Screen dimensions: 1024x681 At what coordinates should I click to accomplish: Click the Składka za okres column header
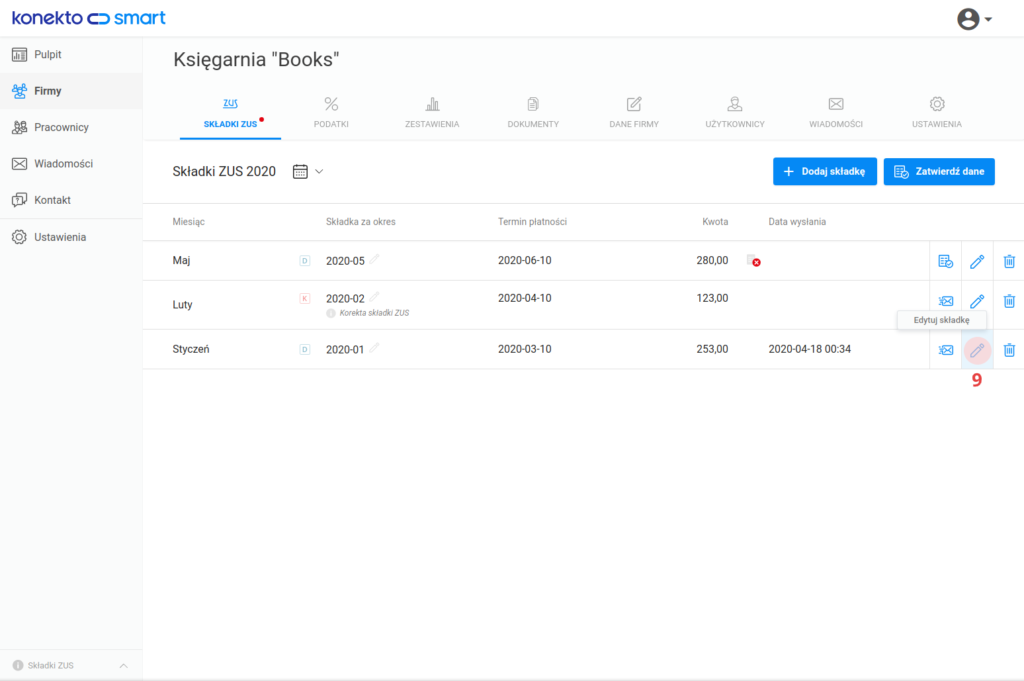pyautogui.click(x=360, y=222)
